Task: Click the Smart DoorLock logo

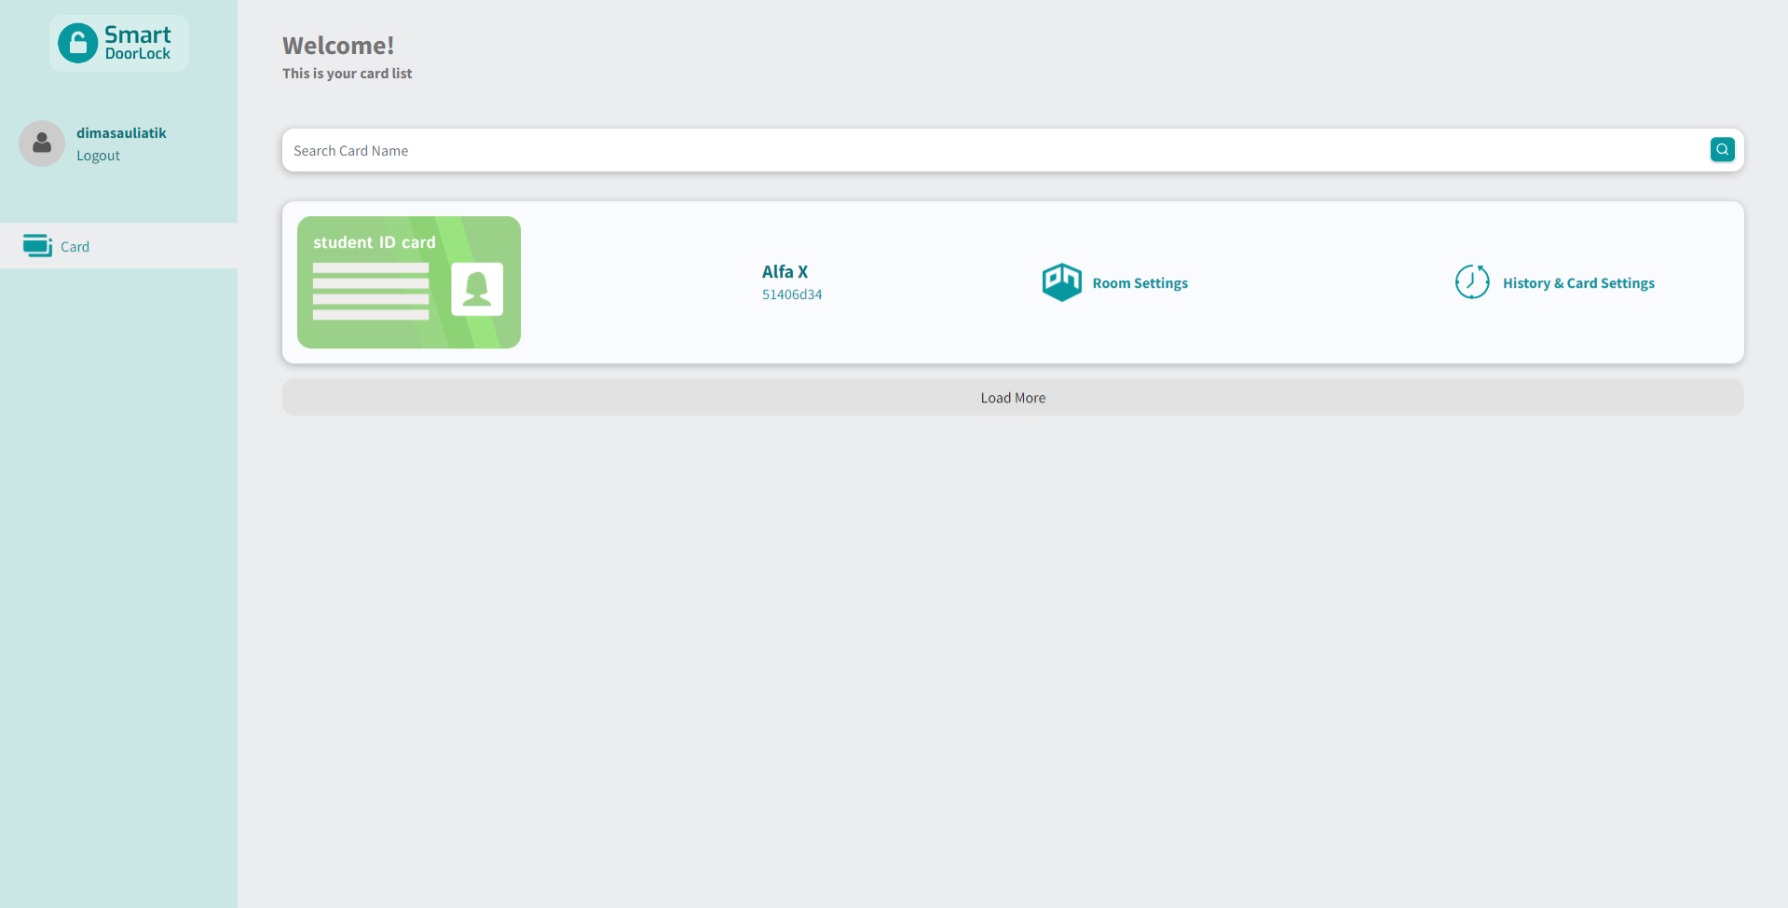Action: (x=118, y=43)
